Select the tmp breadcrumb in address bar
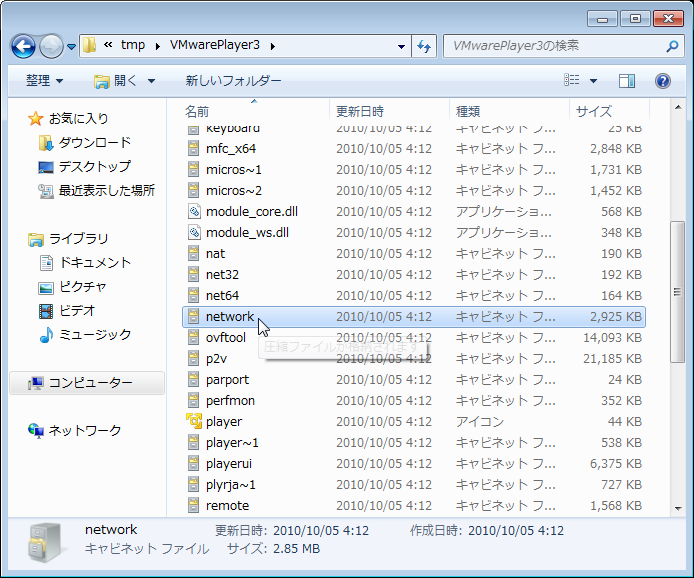Image resolution: width=694 pixels, height=578 pixels. pos(133,45)
